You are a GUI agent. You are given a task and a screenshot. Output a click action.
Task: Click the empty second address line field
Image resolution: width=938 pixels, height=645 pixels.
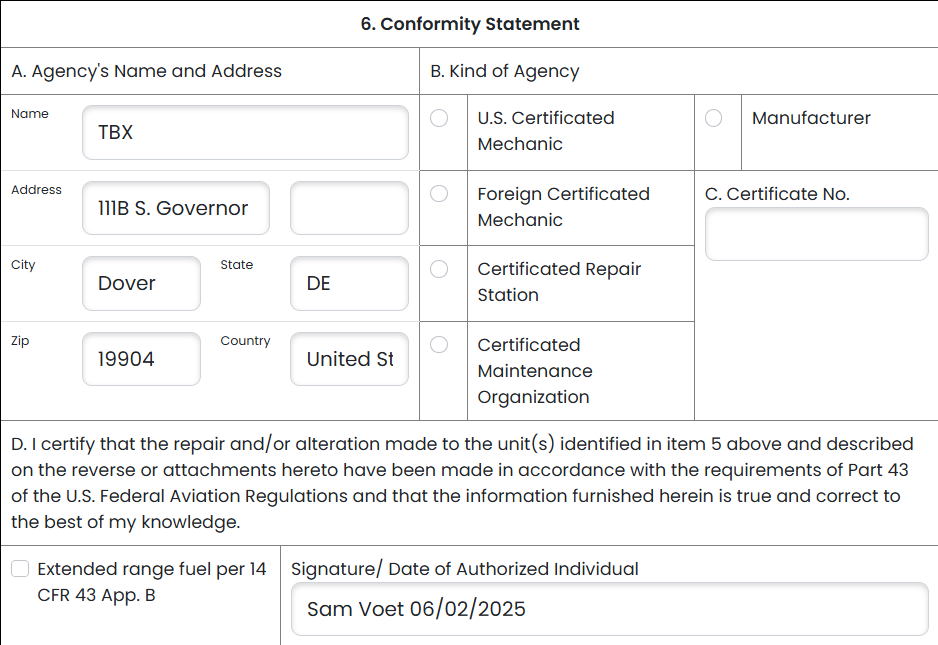tap(349, 208)
